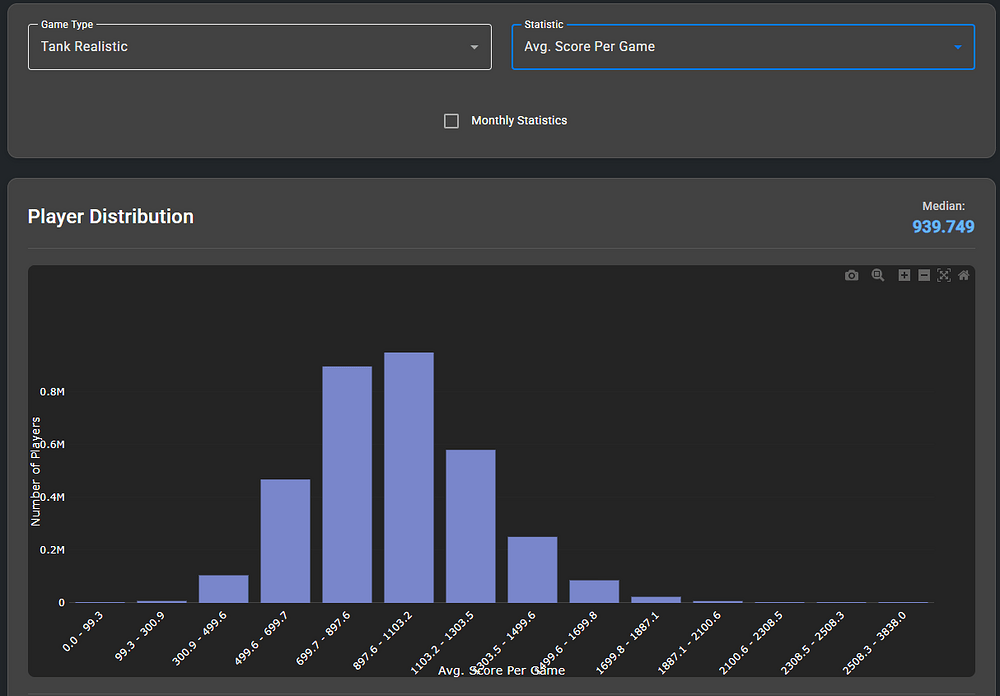This screenshot has width=1000, height=696.
Task: Click the 300.9 - 499.6 bar
Action: (x=223, y=589)
